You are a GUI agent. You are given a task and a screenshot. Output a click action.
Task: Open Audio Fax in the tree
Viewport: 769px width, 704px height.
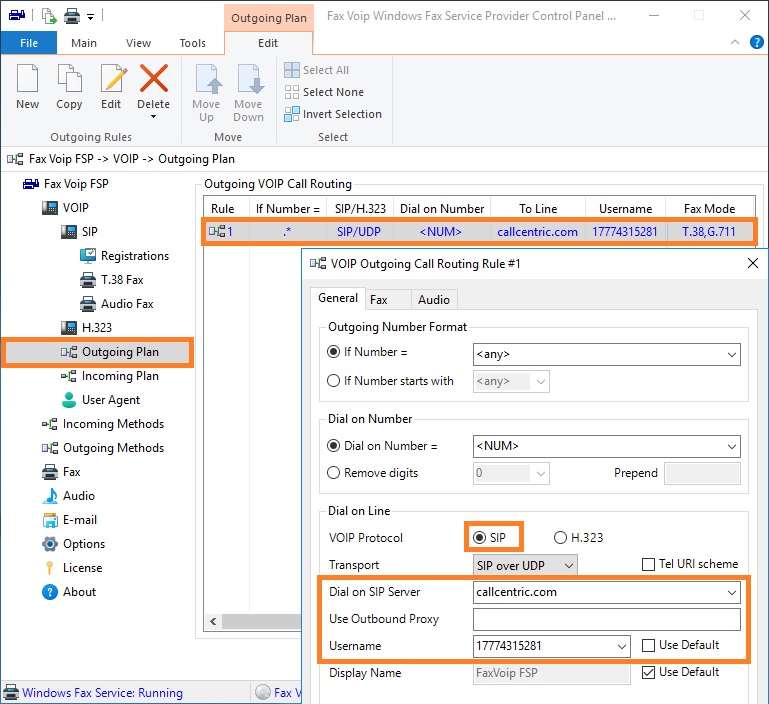(x=117, y=304)
